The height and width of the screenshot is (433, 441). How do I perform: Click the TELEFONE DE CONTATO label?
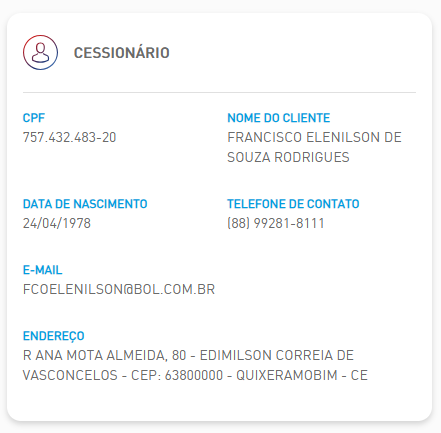293,204
